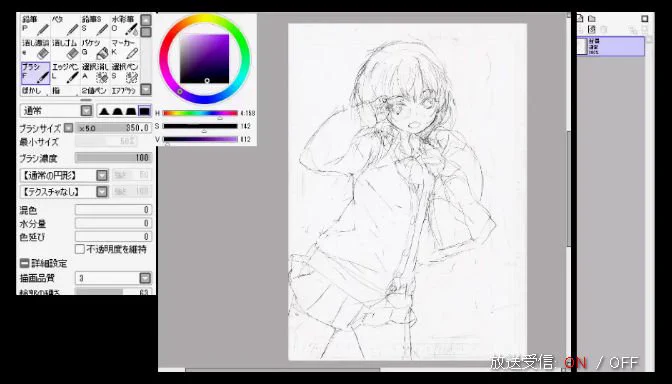Select the 鉛筆S pencil tool

click(96, 26)
